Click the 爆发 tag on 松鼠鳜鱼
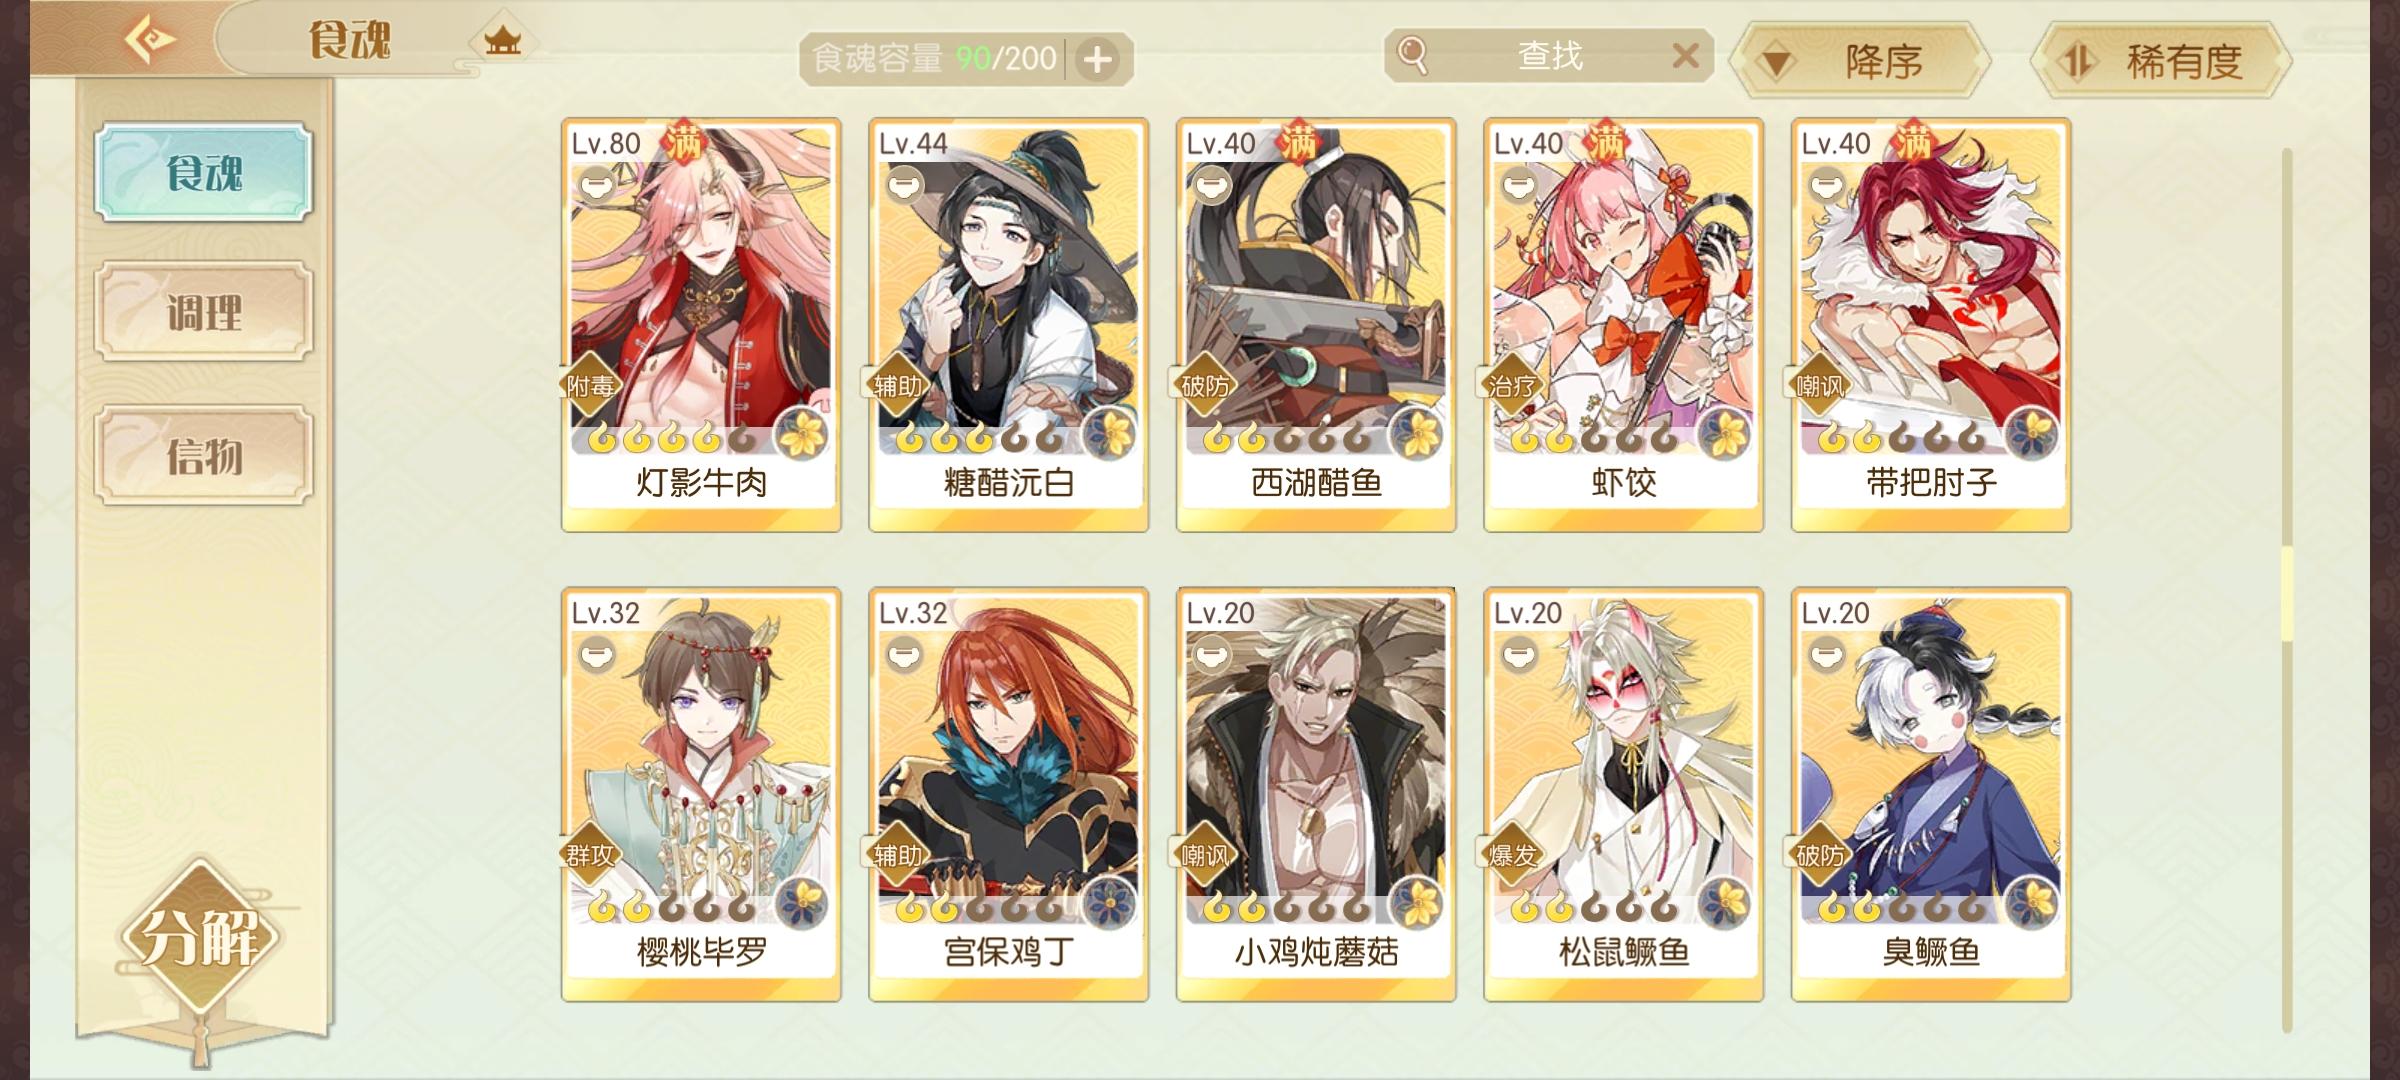The height and width of the screenshot is (1080, 2400). (x=1512, y=855)
